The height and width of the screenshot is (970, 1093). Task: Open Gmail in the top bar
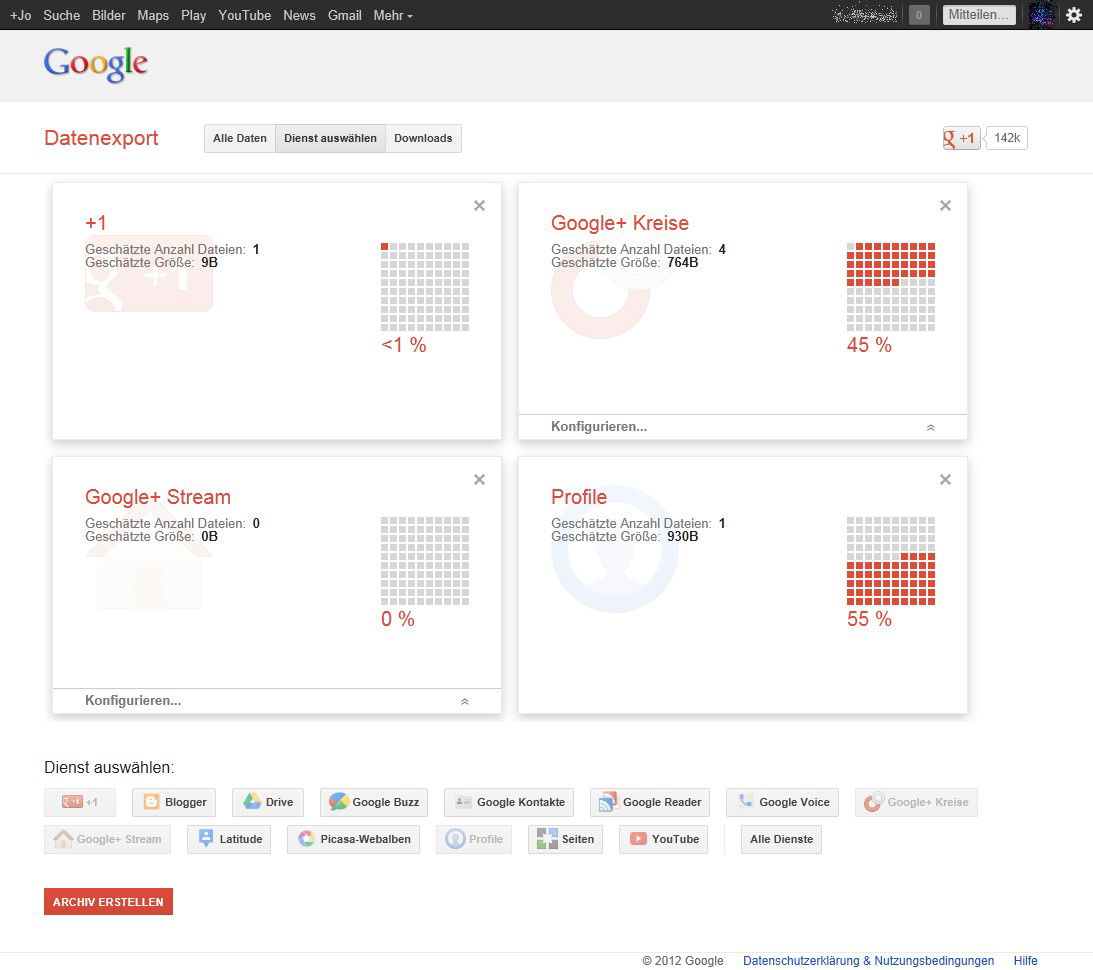point(344,15)
